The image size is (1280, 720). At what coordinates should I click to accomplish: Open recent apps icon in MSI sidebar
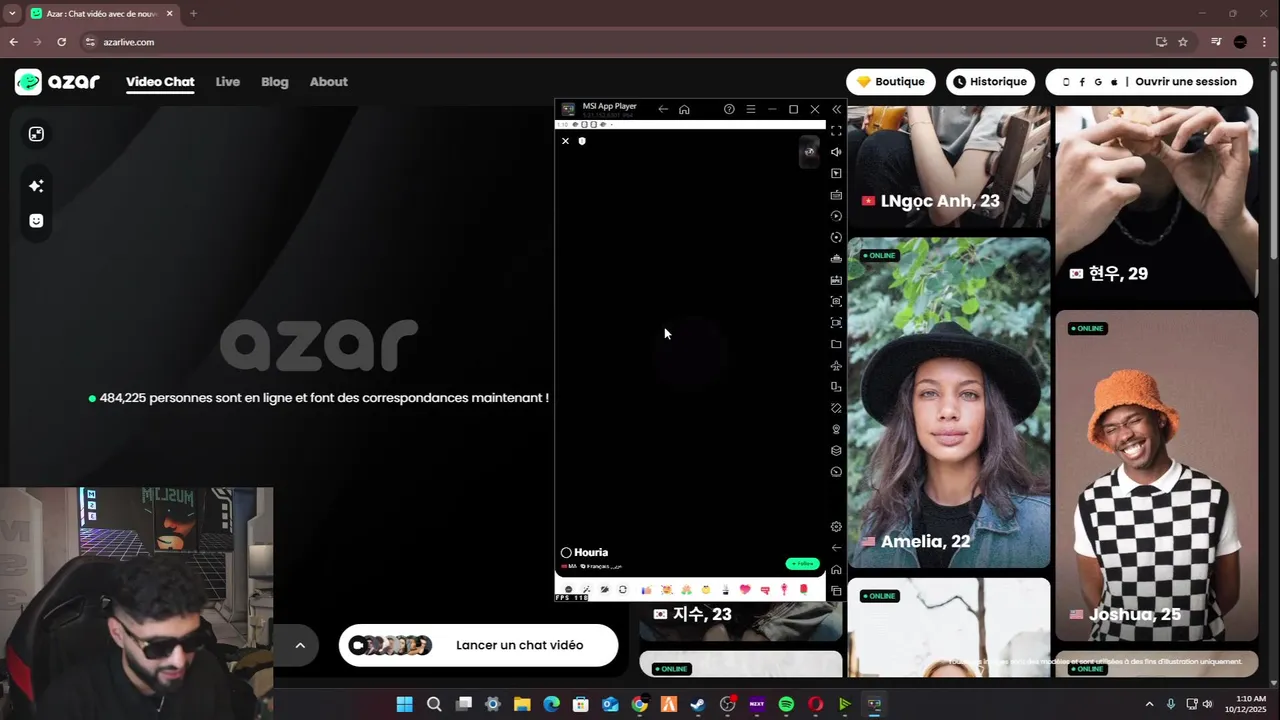click(x=837, y=591)
